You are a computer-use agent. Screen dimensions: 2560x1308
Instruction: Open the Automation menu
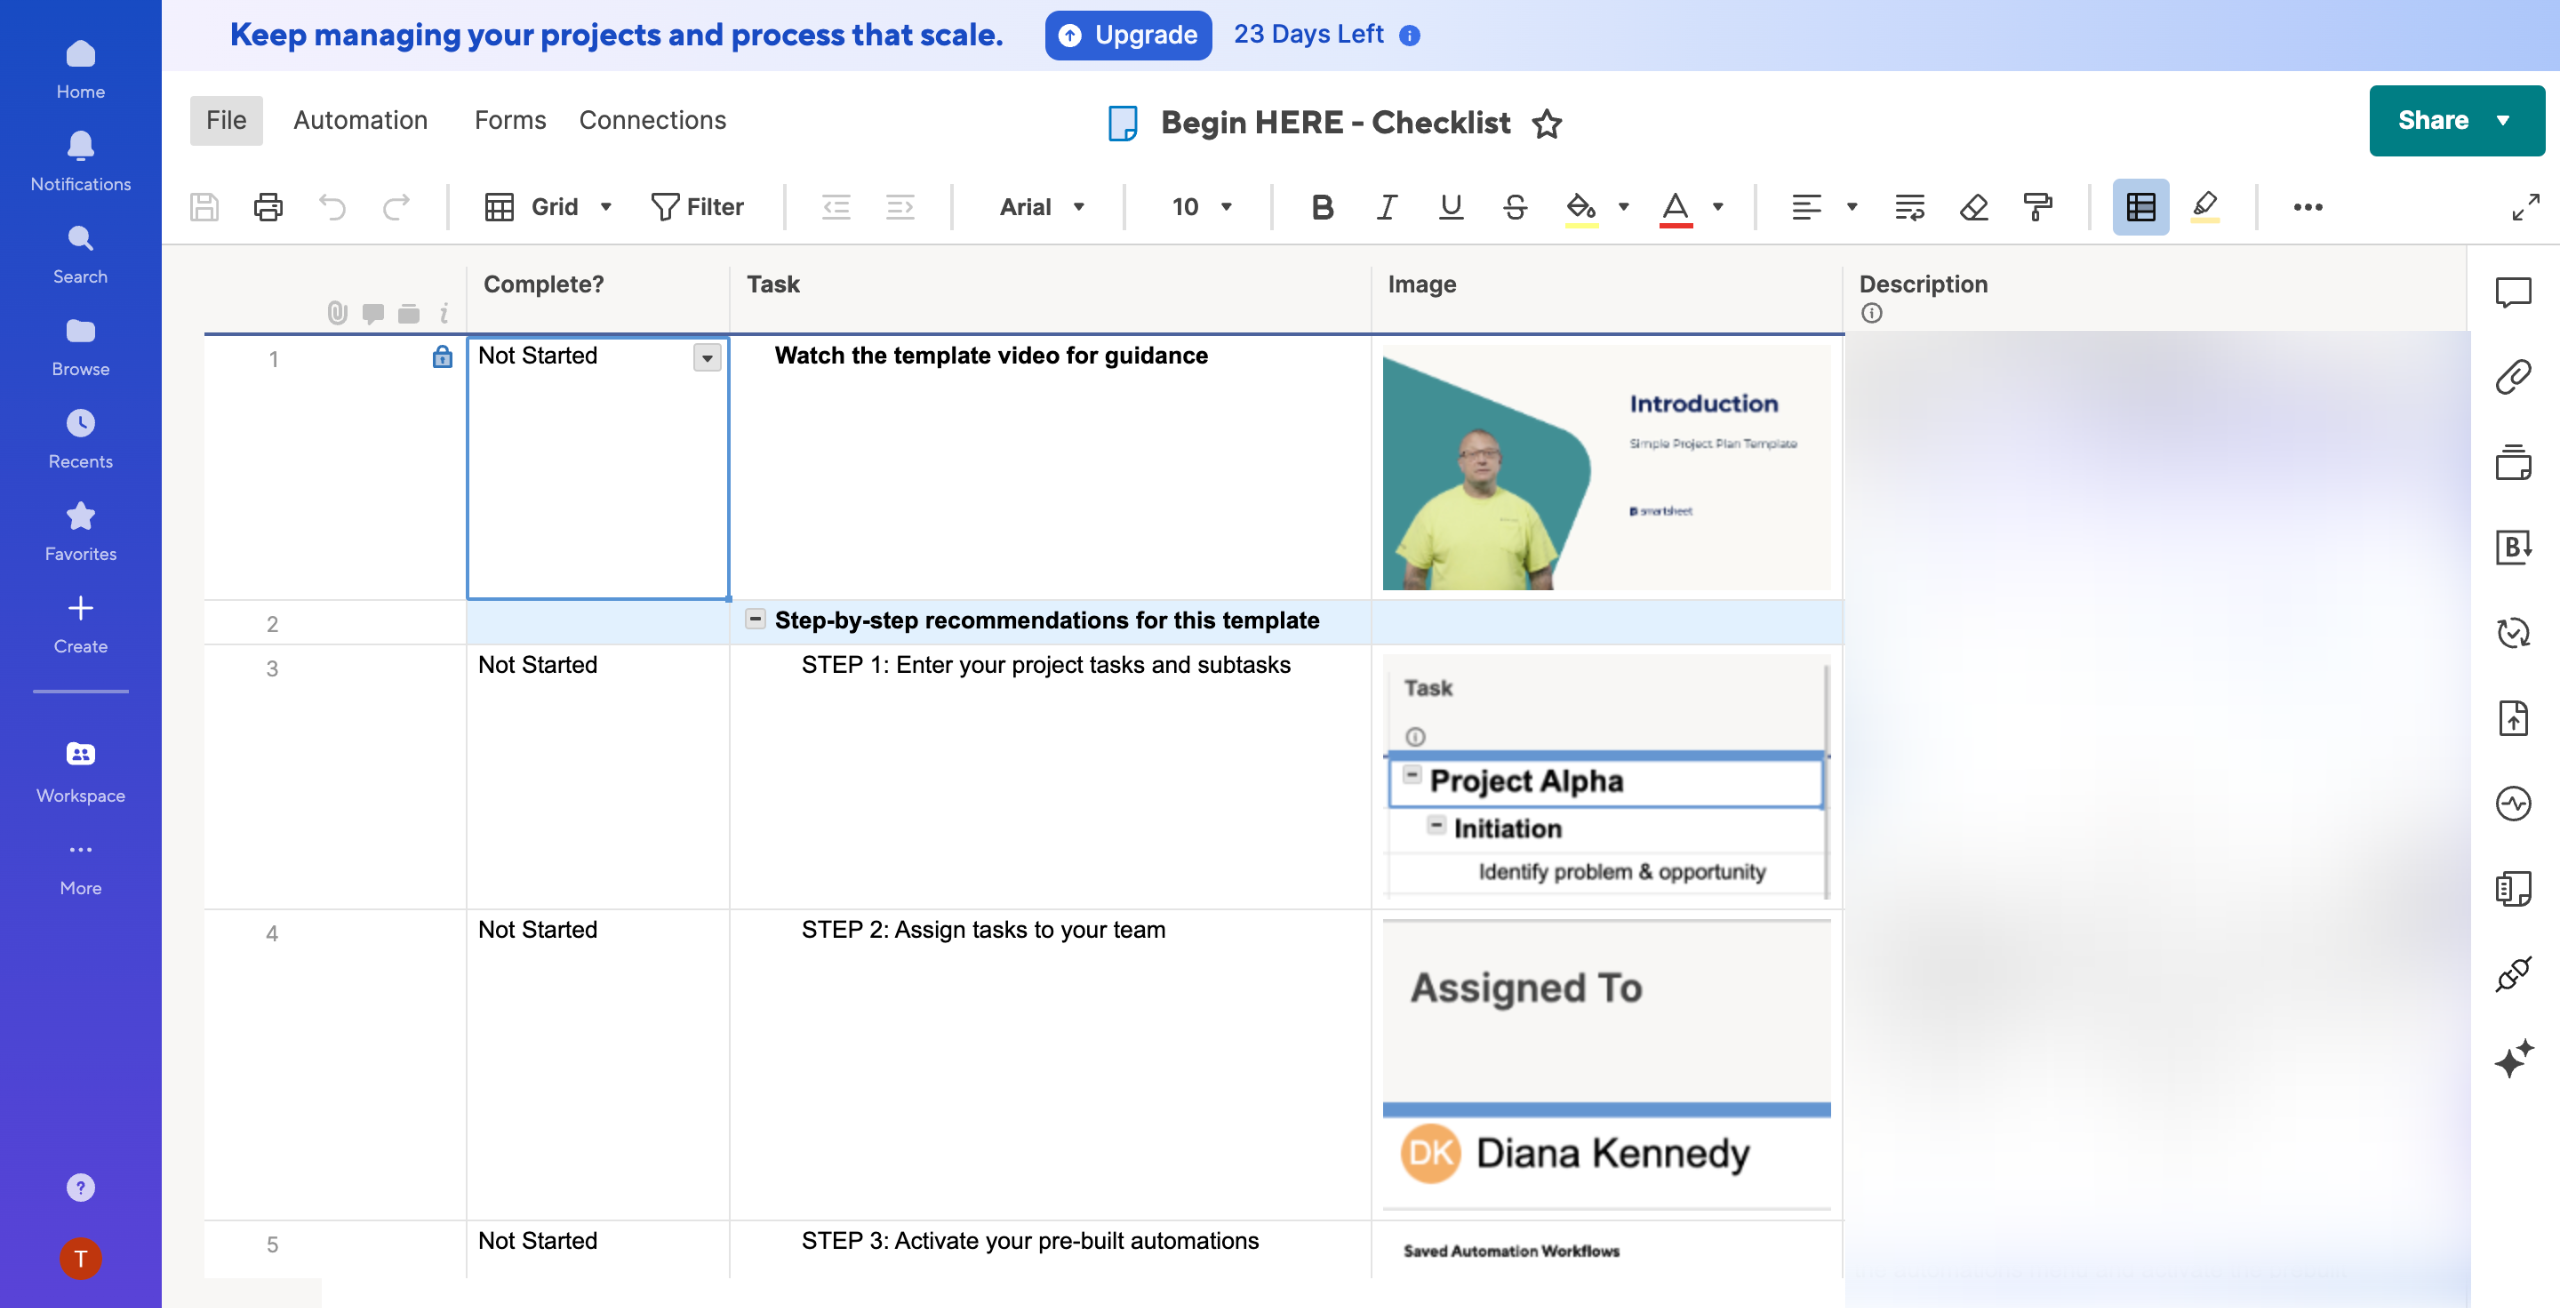pos(360,120)
